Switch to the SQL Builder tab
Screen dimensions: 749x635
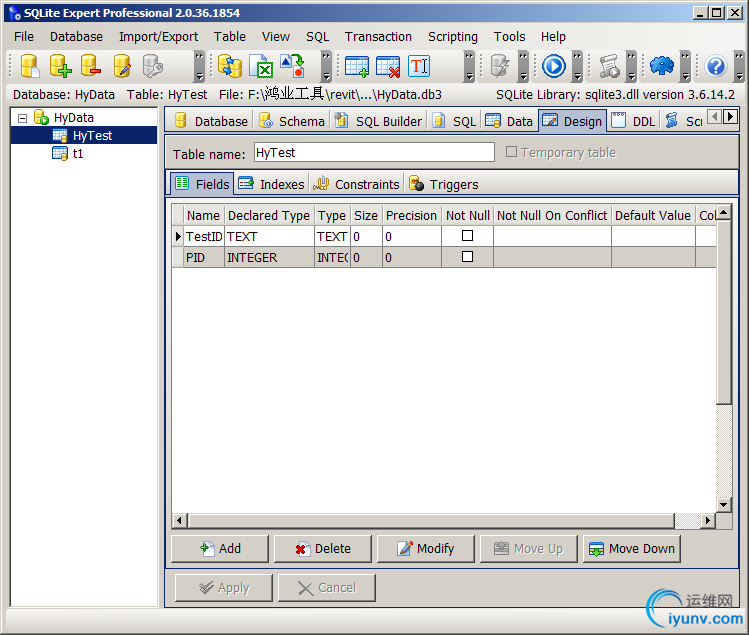point(380,121)
